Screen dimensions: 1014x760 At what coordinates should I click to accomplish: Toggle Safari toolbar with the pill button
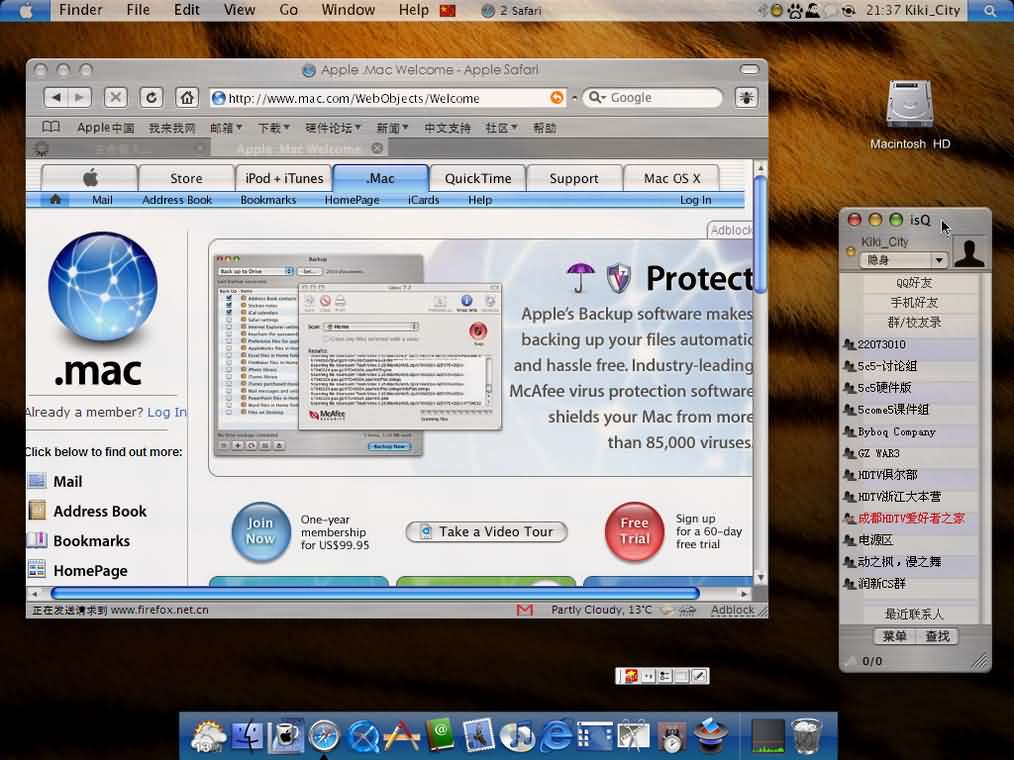[750, 69]
